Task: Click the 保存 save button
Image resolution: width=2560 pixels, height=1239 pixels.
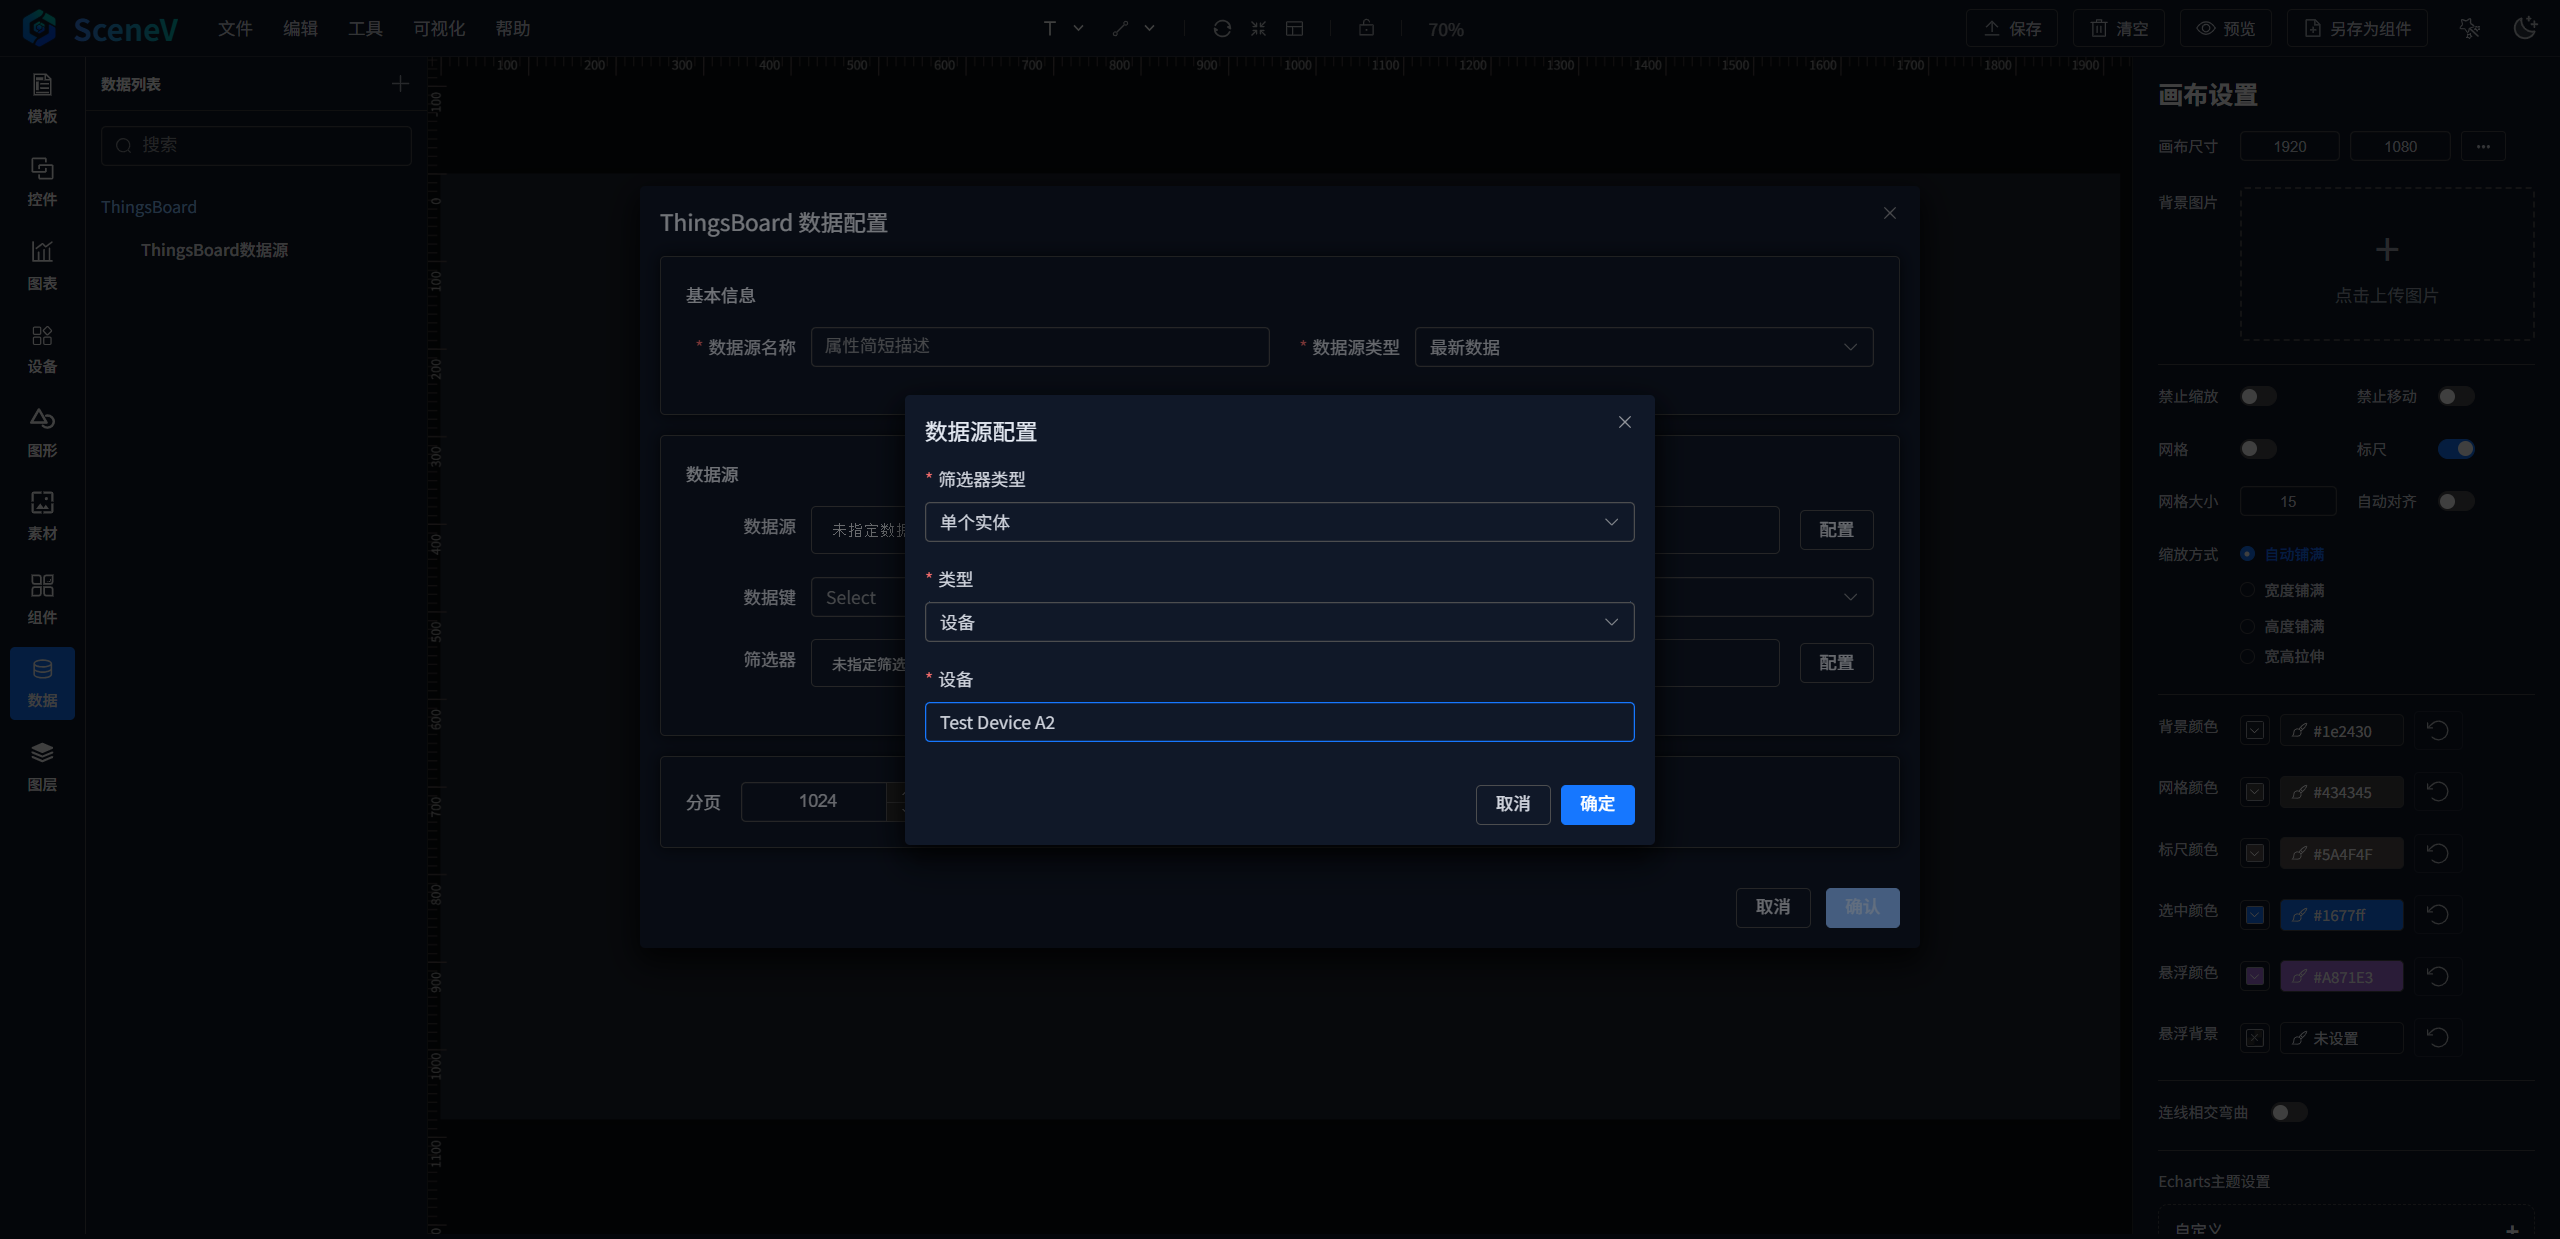Action: pyautogui.click(x=2012, y=29)
